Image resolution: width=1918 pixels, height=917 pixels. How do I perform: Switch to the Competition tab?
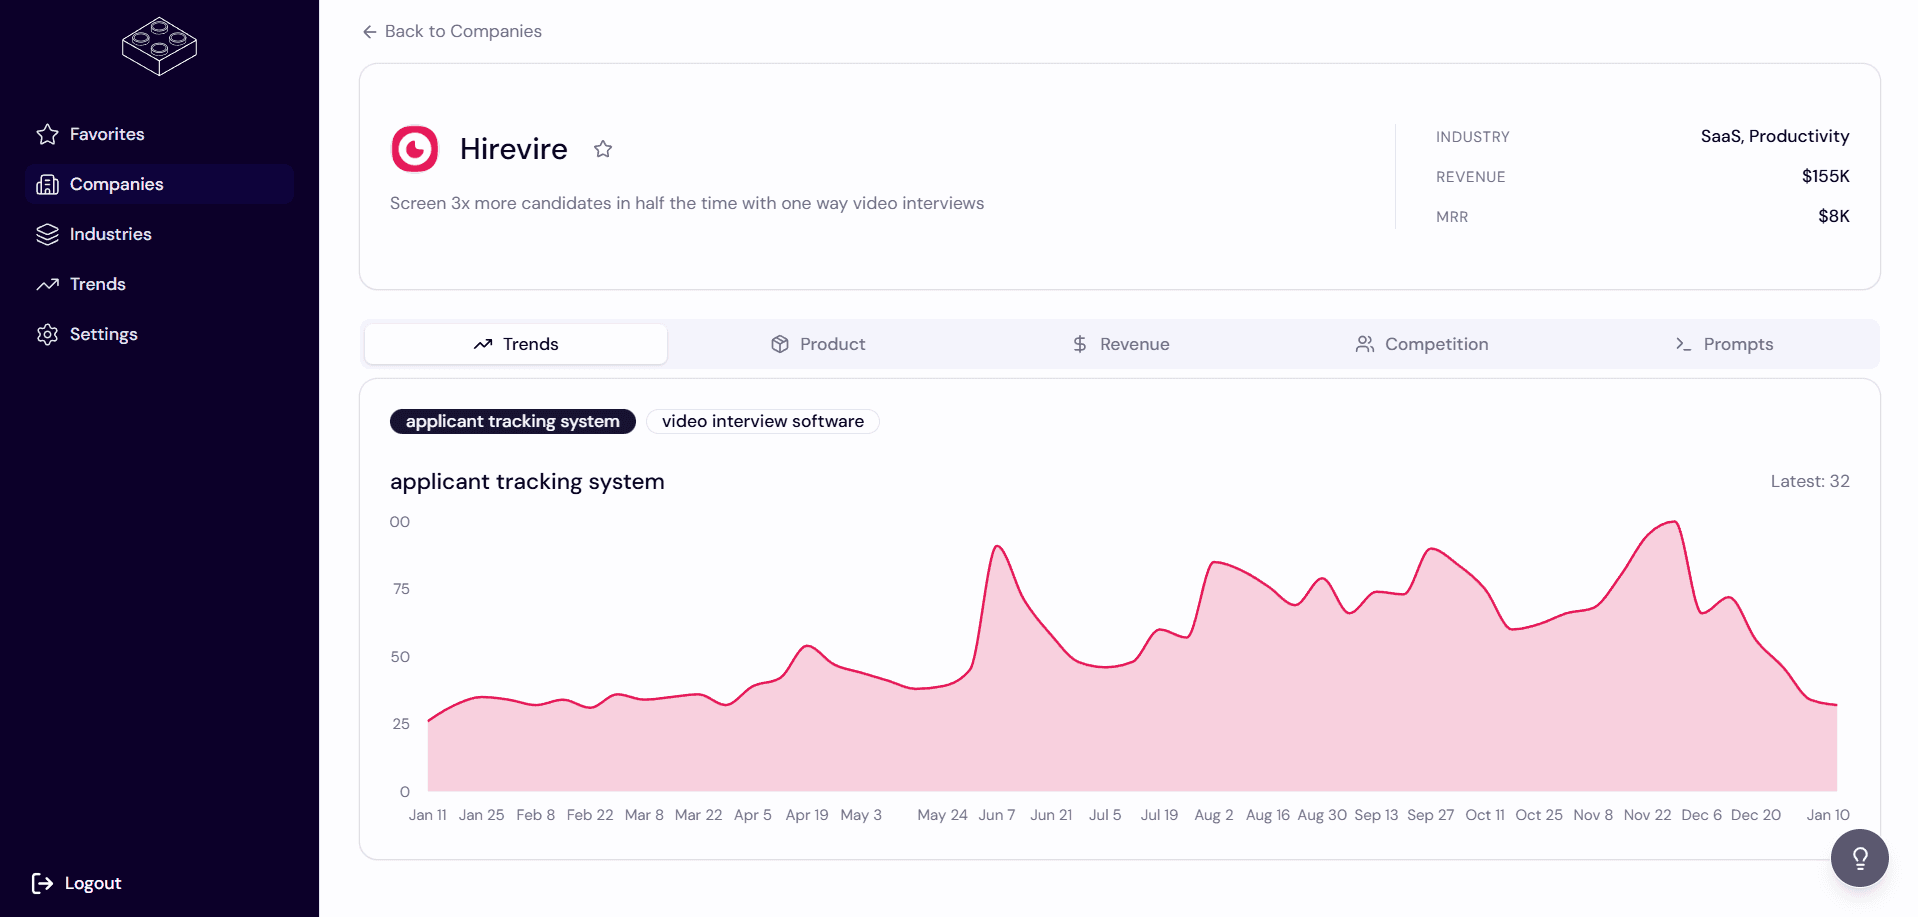pyautogui.click(x=1421, y=344)
